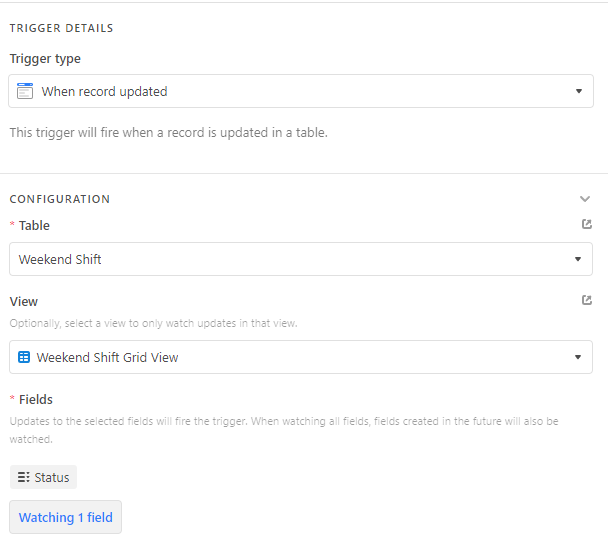Click the blue grid view icon
This screenshot has width=608, height=547.
pos(24,357)
